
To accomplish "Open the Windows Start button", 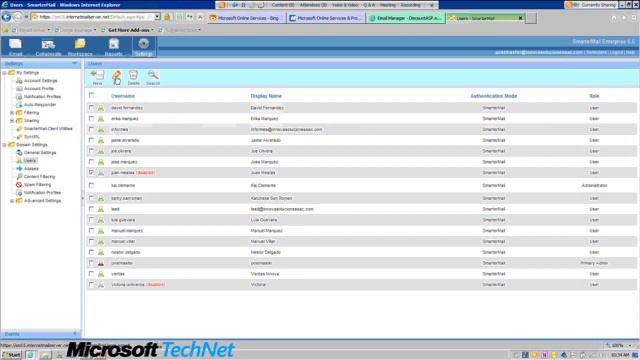I will point(11,355).
